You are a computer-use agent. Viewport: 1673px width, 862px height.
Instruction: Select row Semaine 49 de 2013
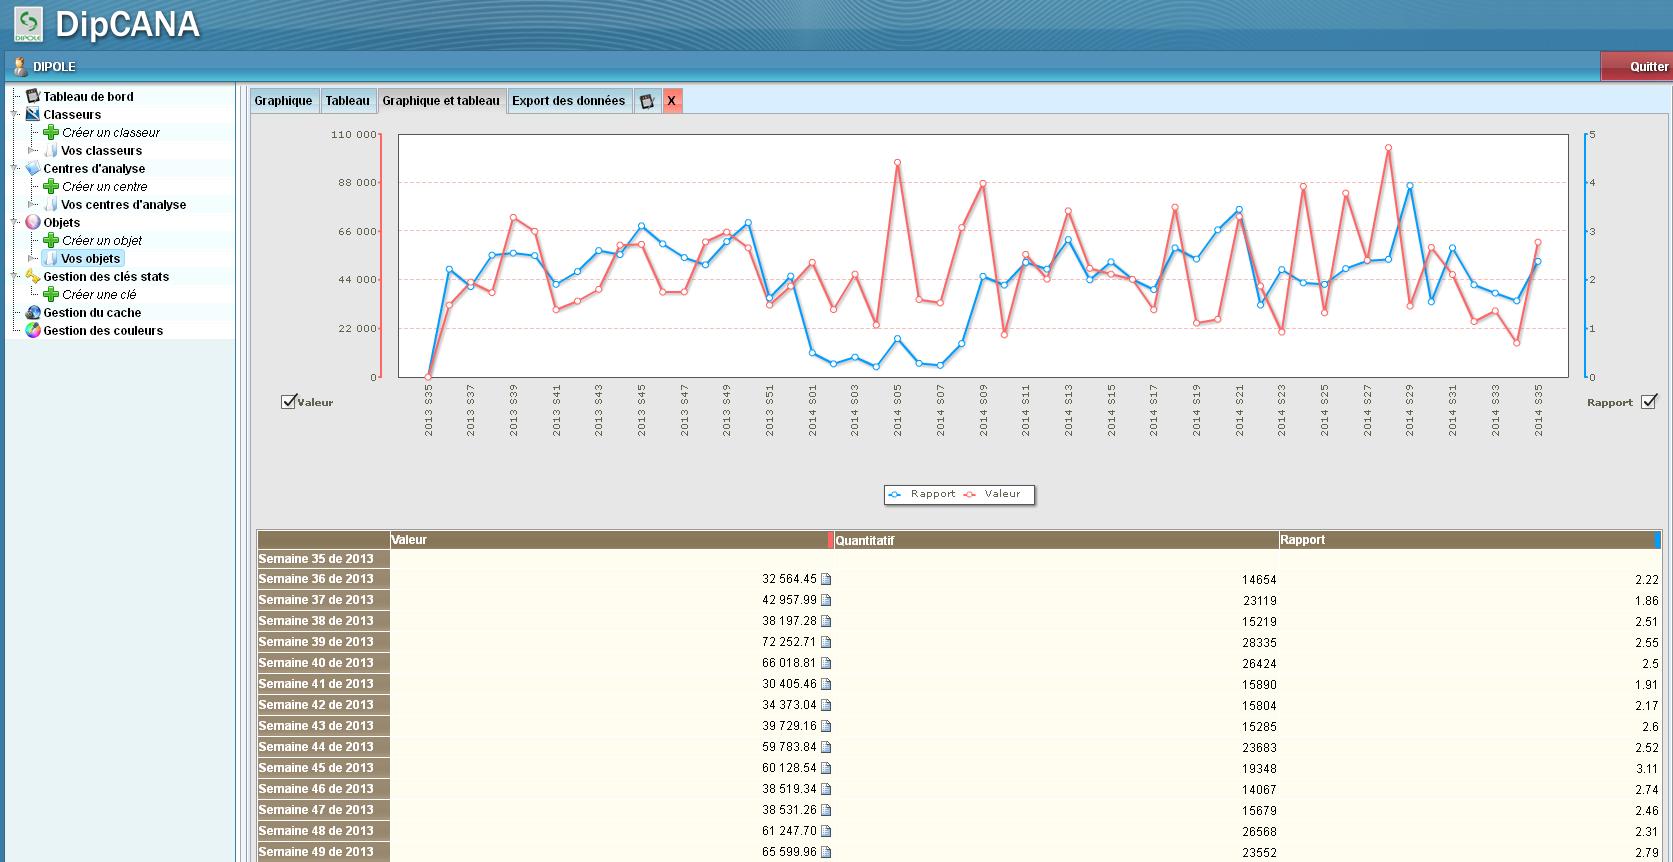tap(323, 852)
